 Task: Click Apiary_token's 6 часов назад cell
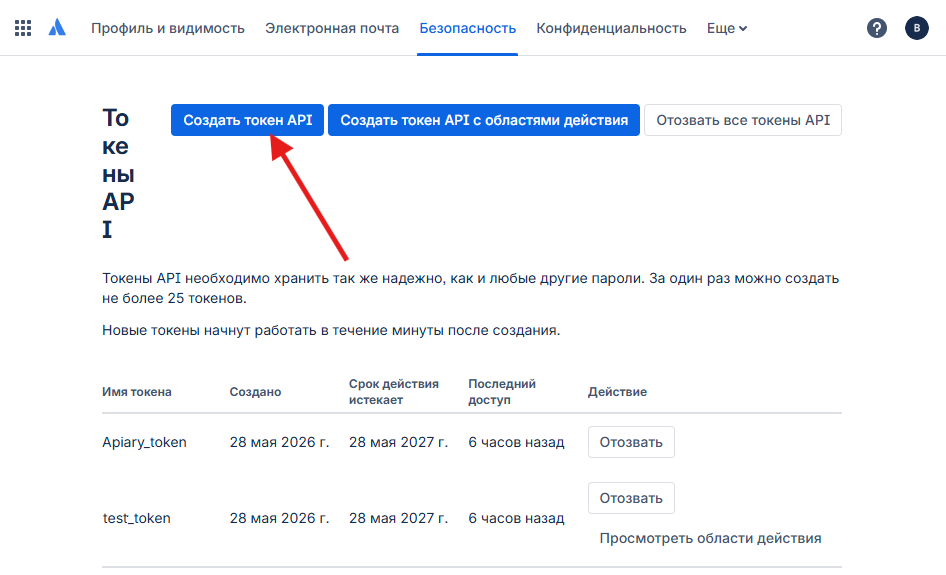(x=516, y=442)
